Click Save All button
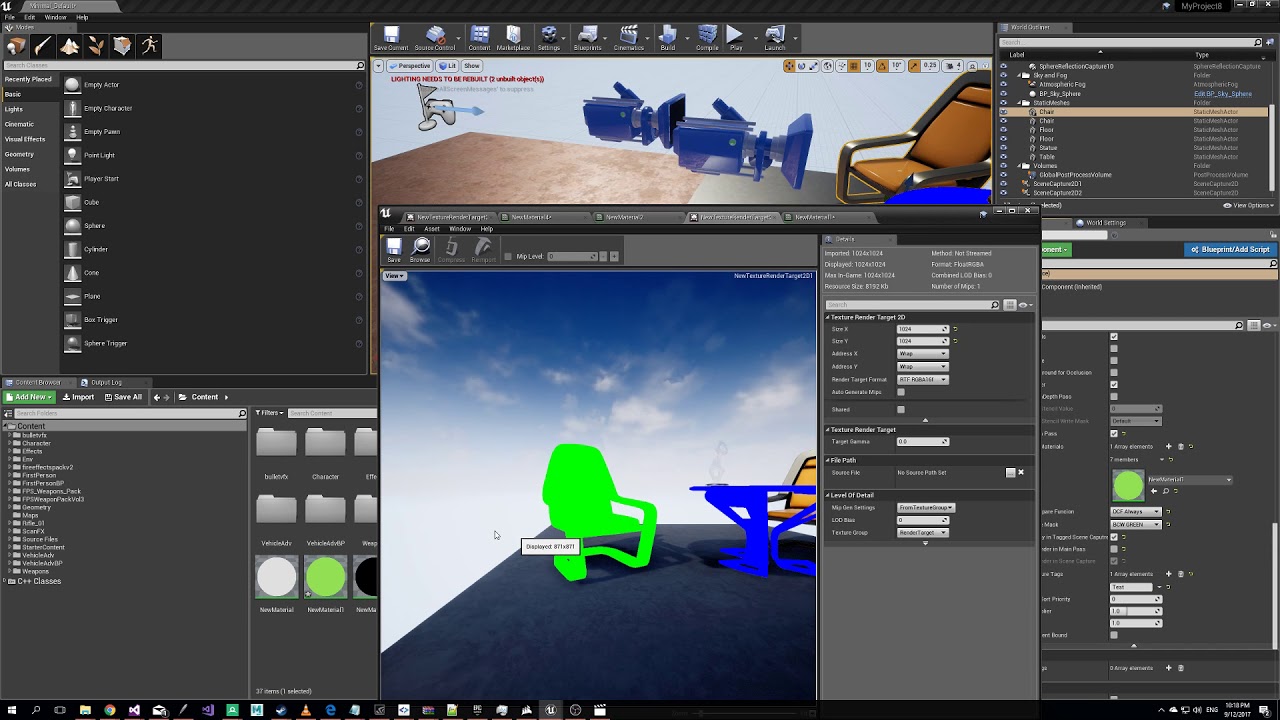 pyautogui.click(x=122, y=397)
